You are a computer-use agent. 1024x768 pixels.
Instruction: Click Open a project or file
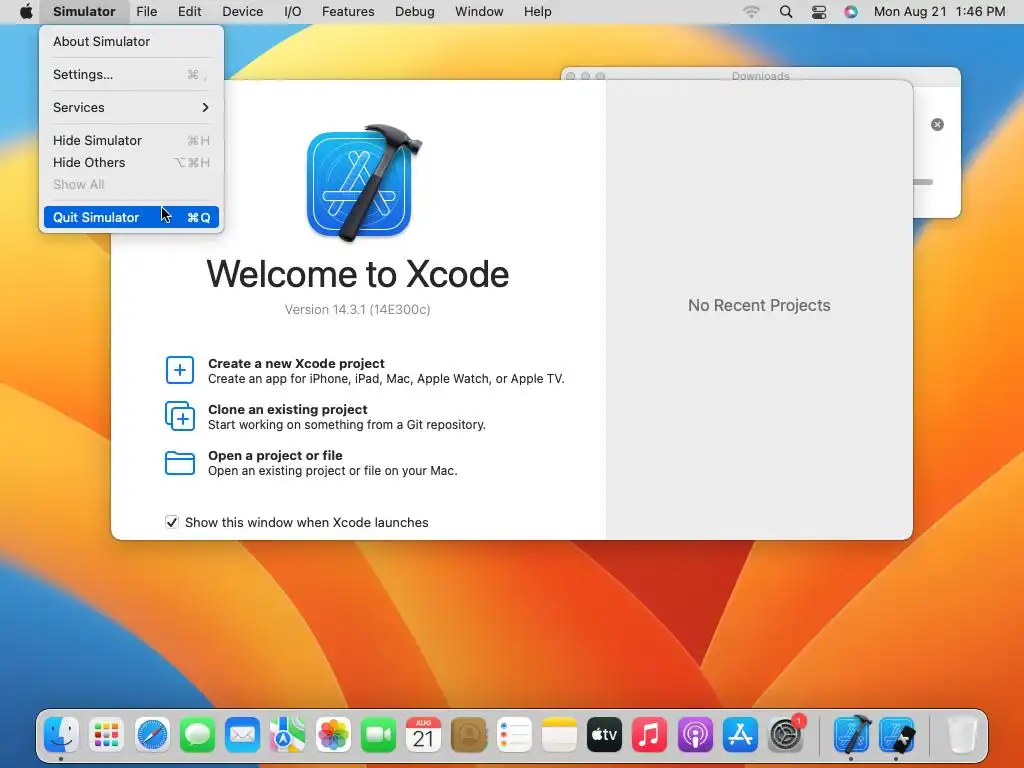click(275, 455)
